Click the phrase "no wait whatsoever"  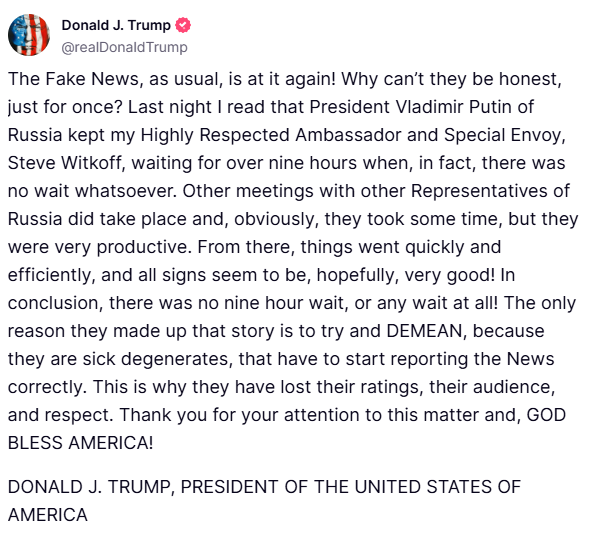coord(90,191)
